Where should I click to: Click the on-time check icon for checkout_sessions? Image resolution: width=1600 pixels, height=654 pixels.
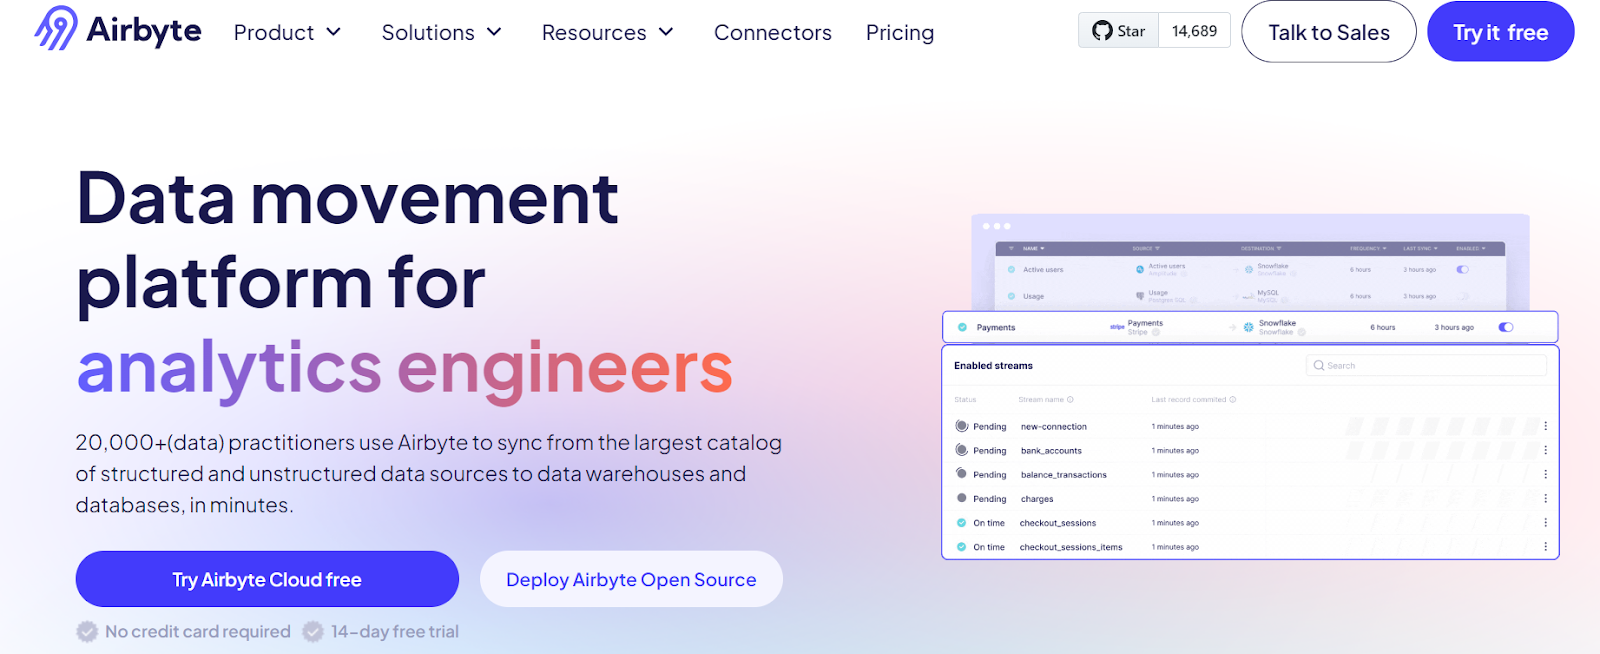click(x=962, y=523)
